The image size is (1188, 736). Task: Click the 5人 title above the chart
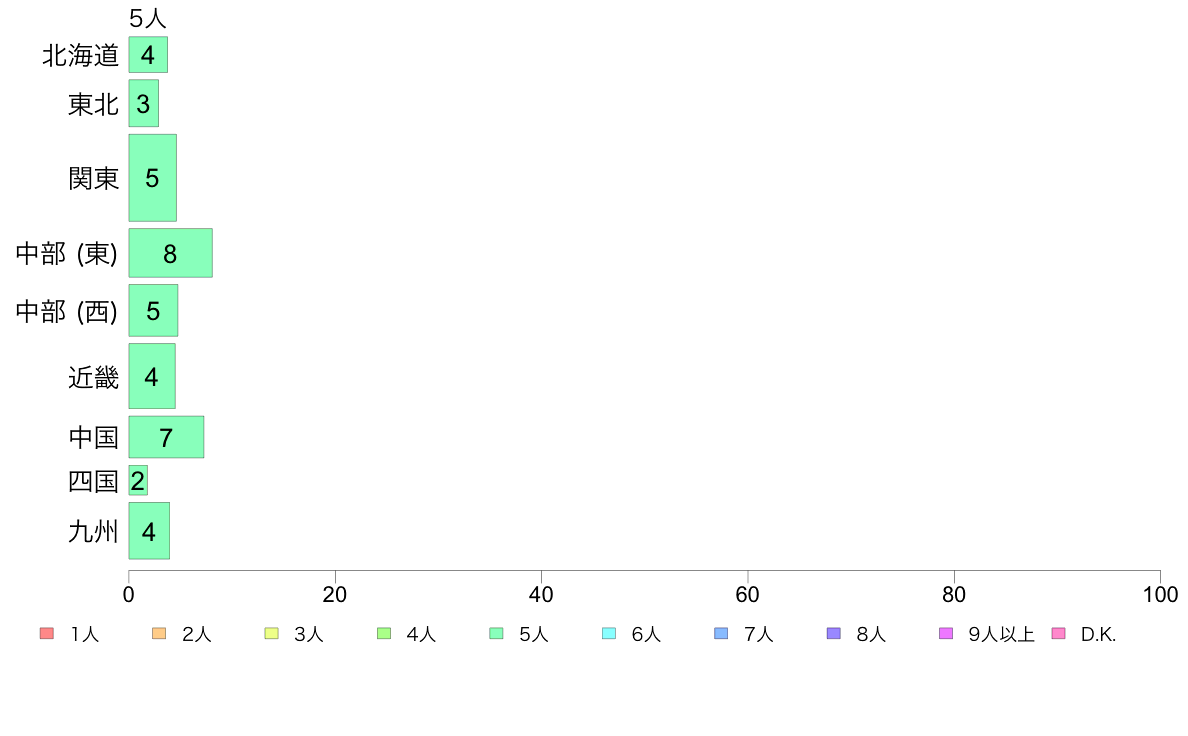click(148, 18)
